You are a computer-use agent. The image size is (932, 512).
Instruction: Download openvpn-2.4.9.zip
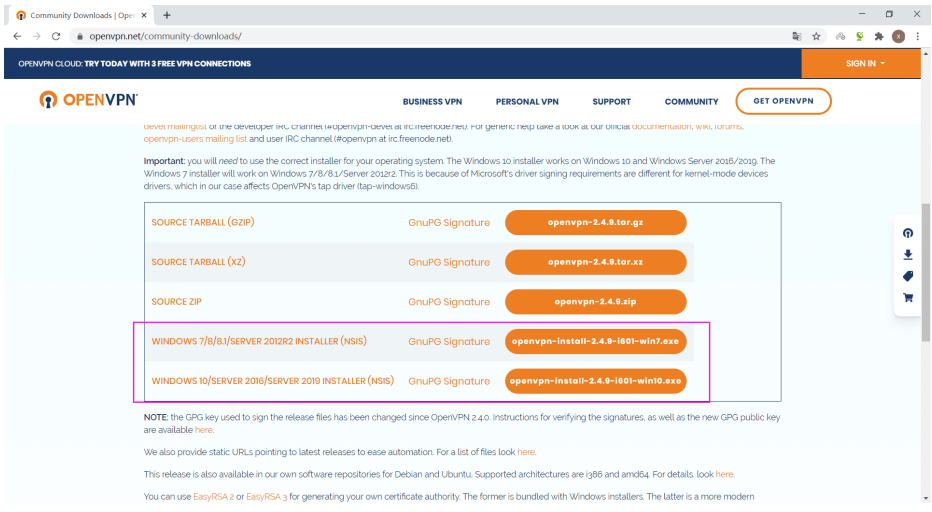point(596,301)
